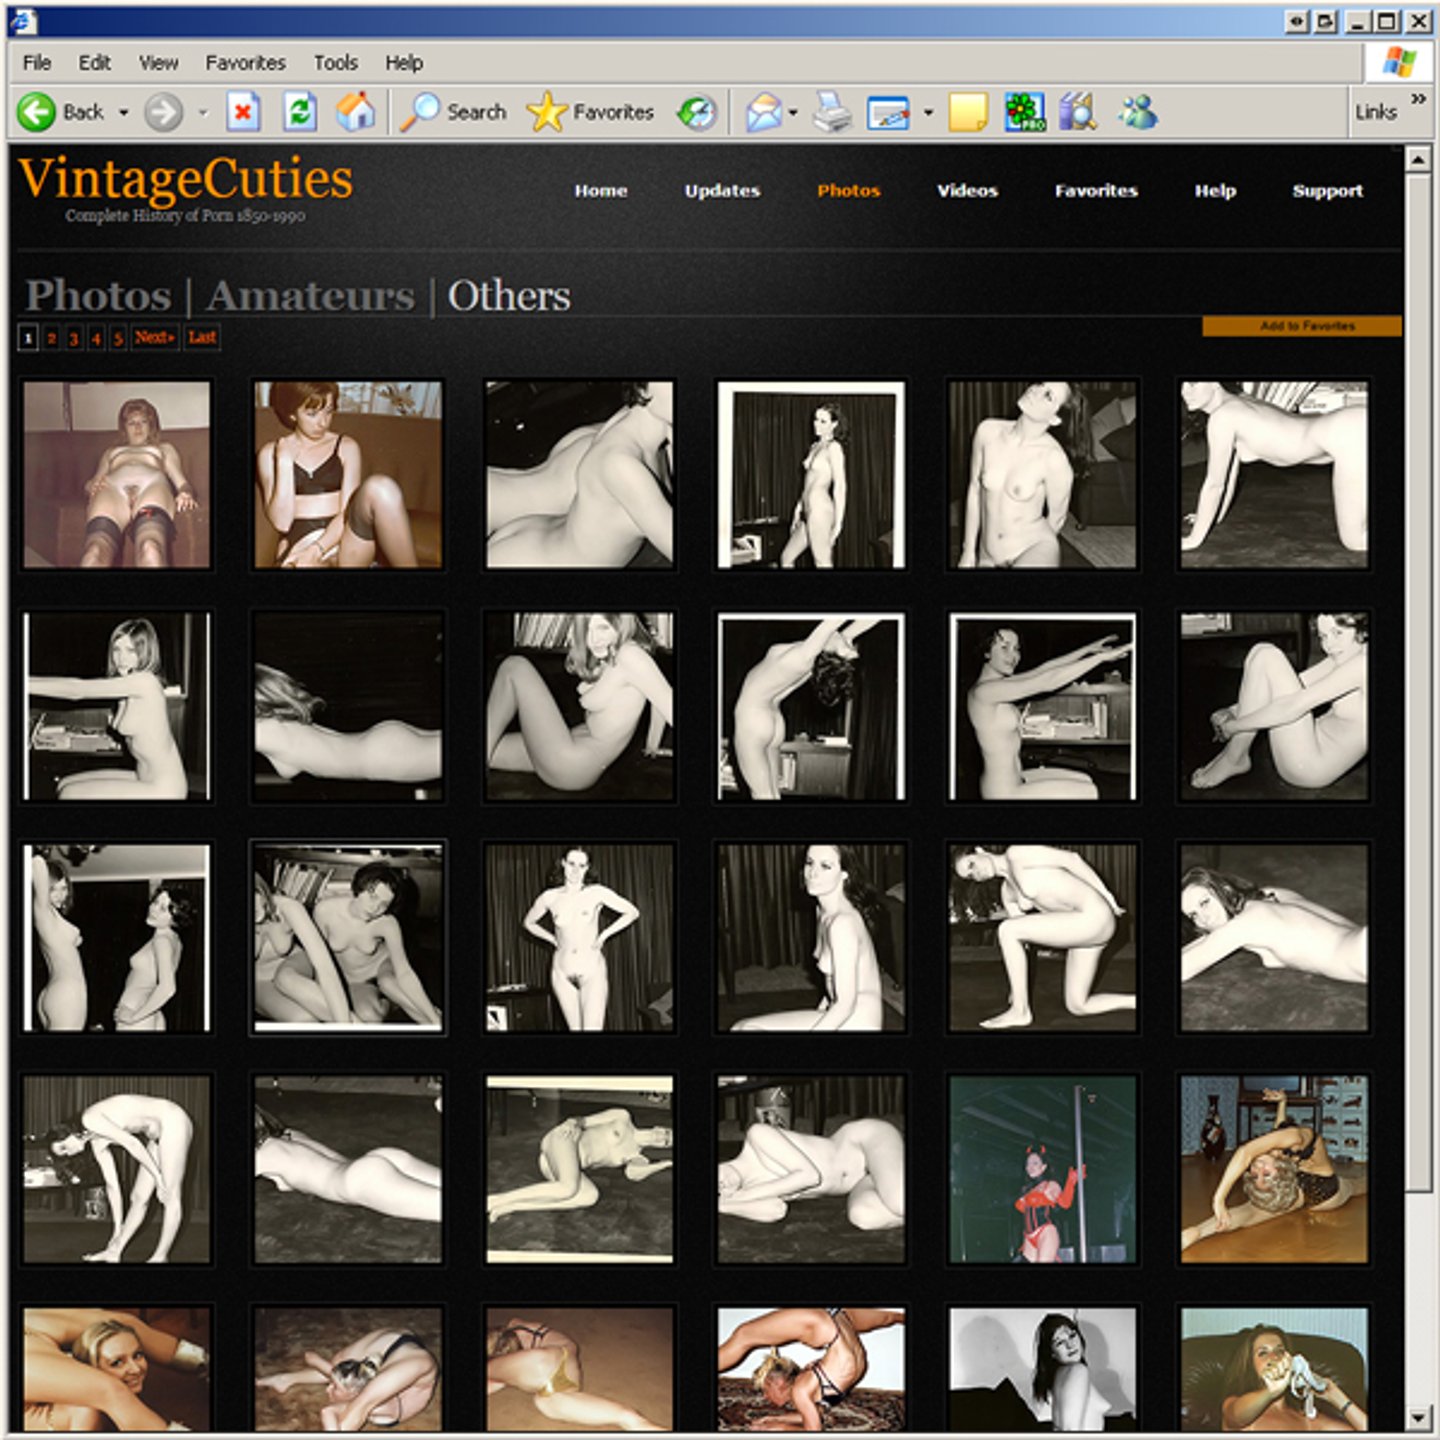The image size is (1440, 1440).
Task: Expand the Mail button dropdown arrow
Action: pos(793,112)
